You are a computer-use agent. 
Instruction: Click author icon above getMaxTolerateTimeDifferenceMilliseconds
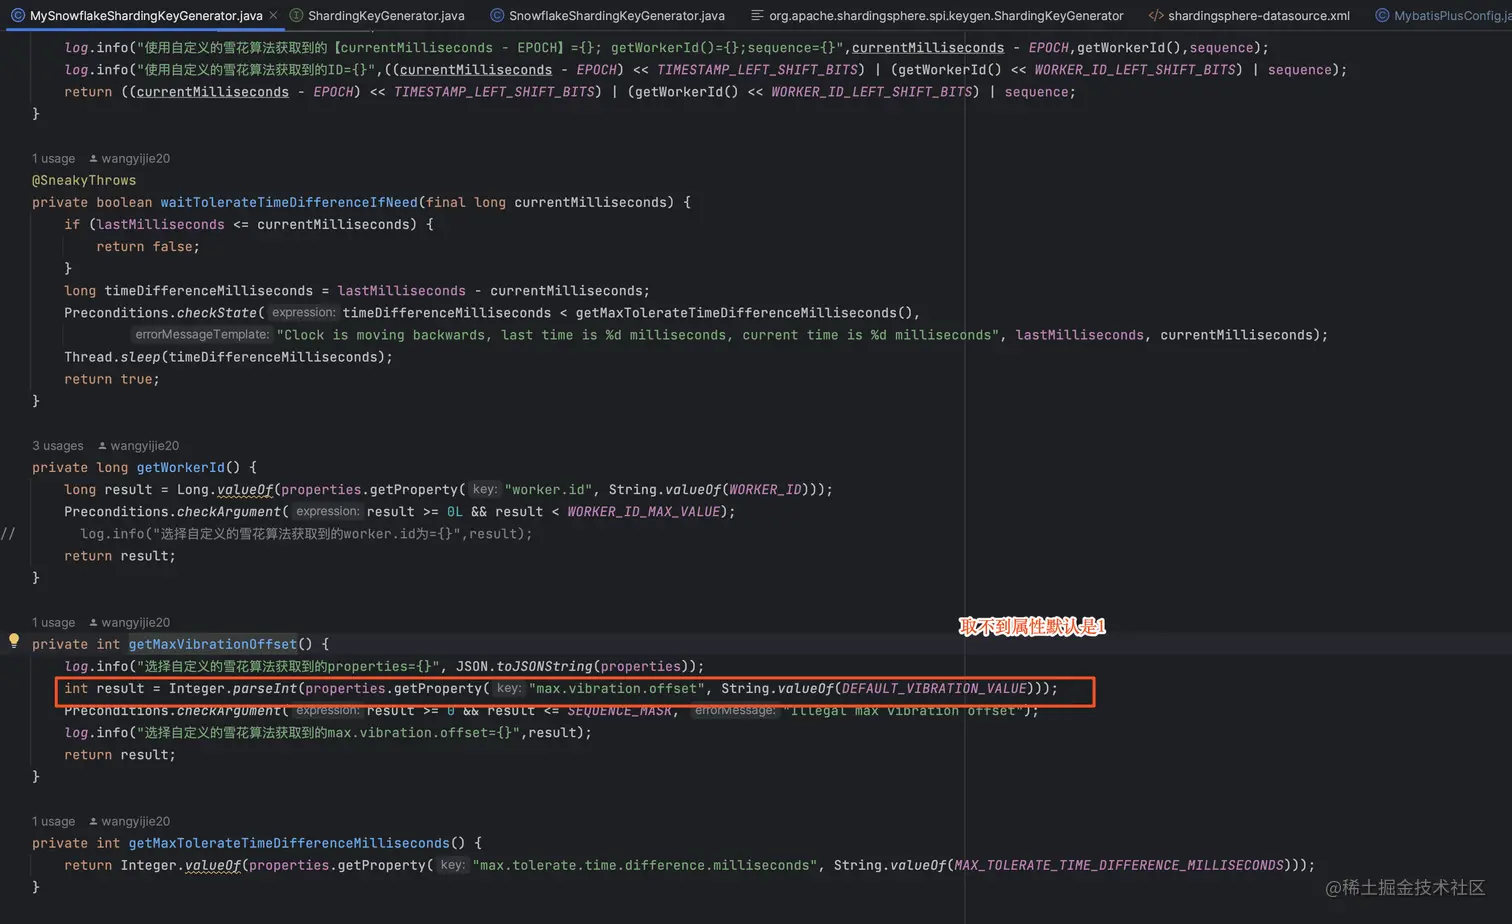[x=93, y=822]
